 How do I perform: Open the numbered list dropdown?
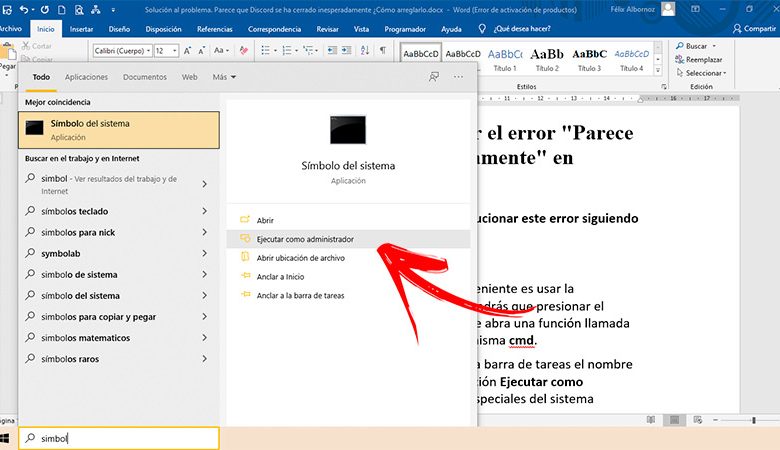296,51
